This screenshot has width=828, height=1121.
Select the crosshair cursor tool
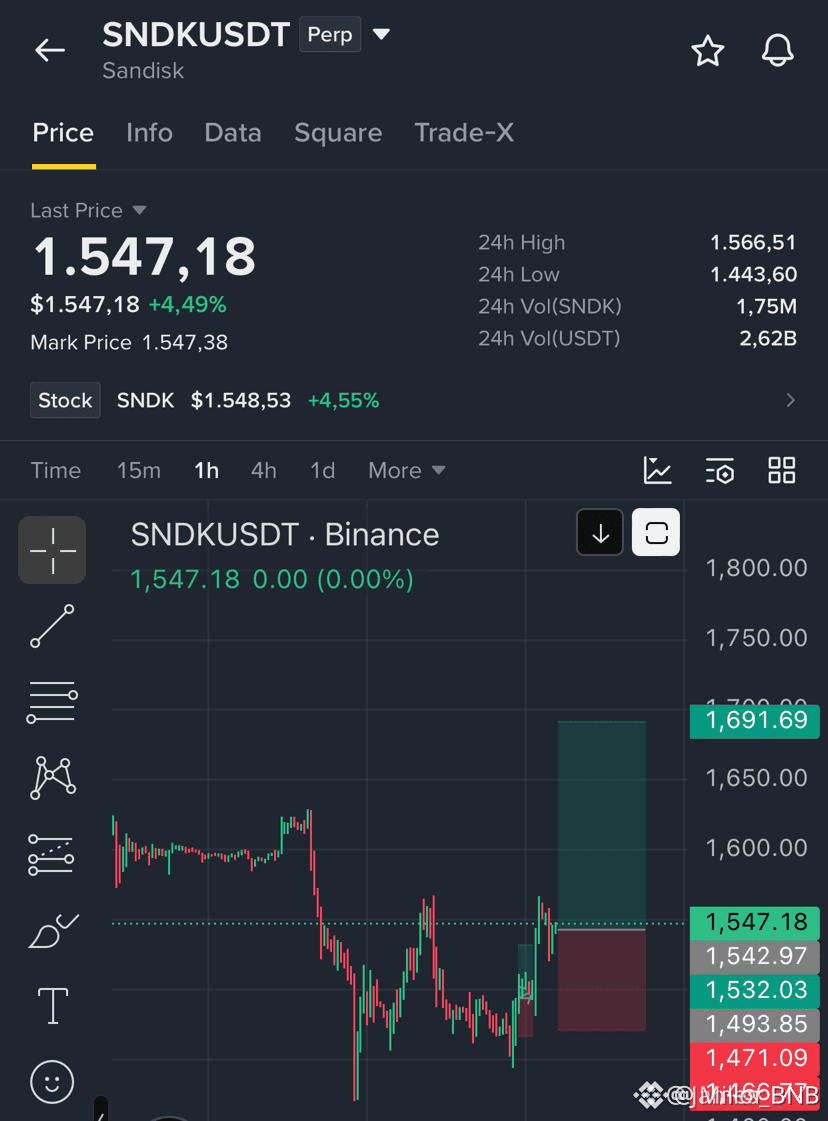click(52, 550)
